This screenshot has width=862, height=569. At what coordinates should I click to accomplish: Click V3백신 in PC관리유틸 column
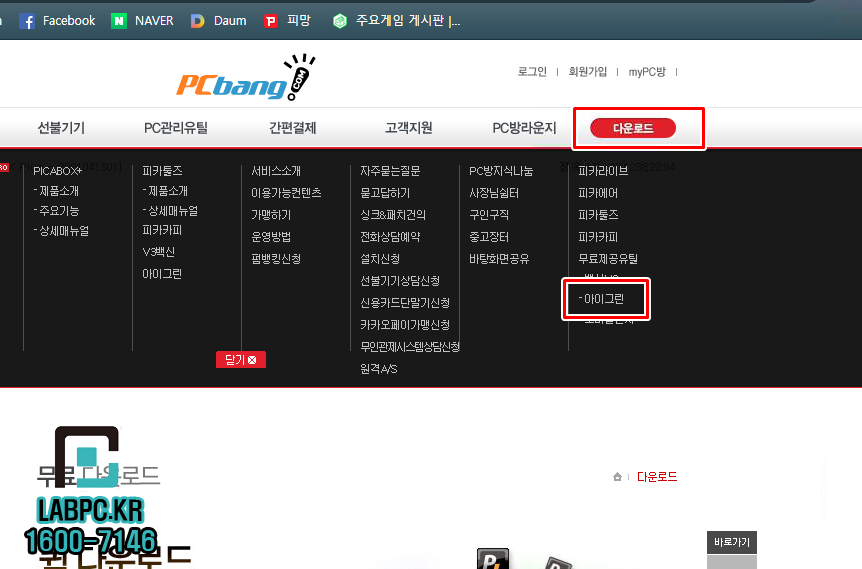coord(158,252)
